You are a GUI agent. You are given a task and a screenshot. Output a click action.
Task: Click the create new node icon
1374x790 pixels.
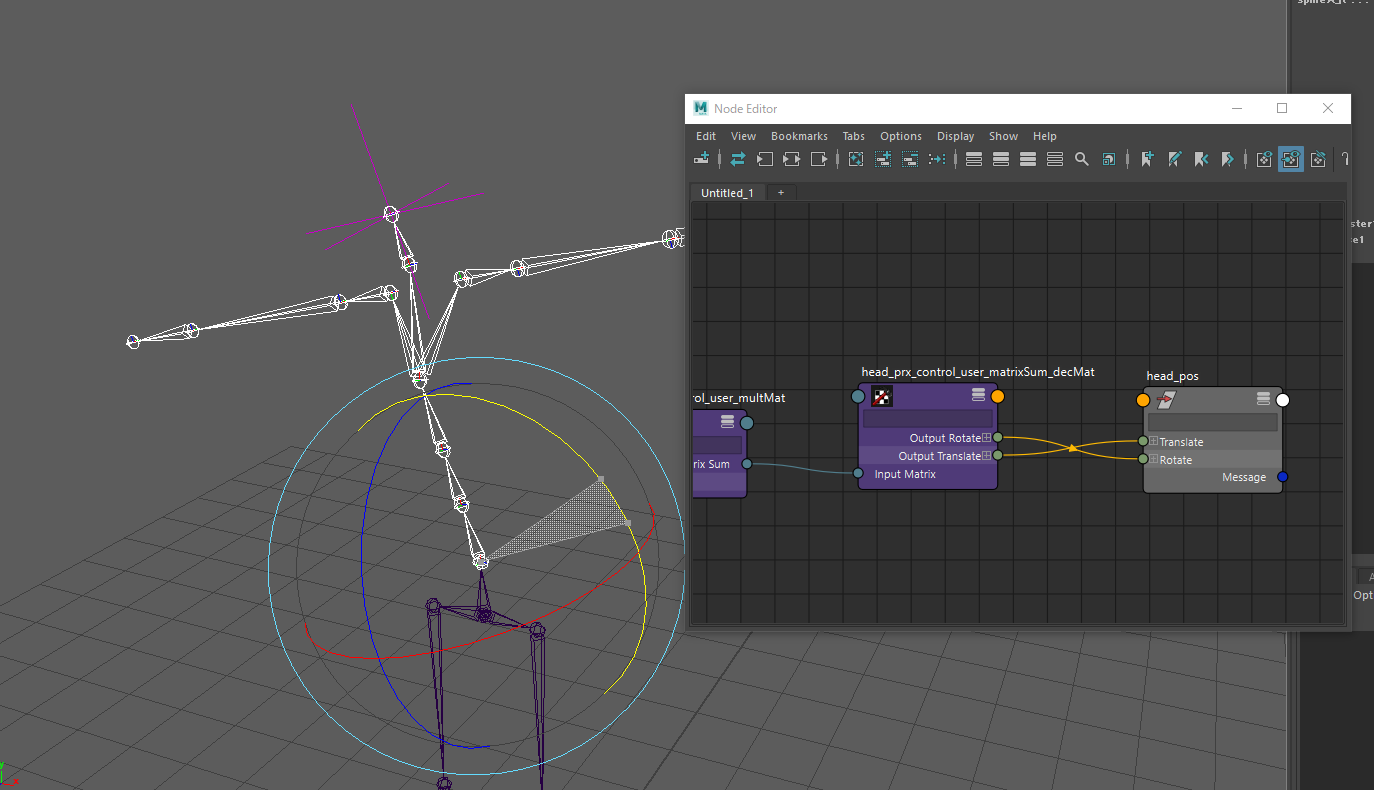[702, 159]
